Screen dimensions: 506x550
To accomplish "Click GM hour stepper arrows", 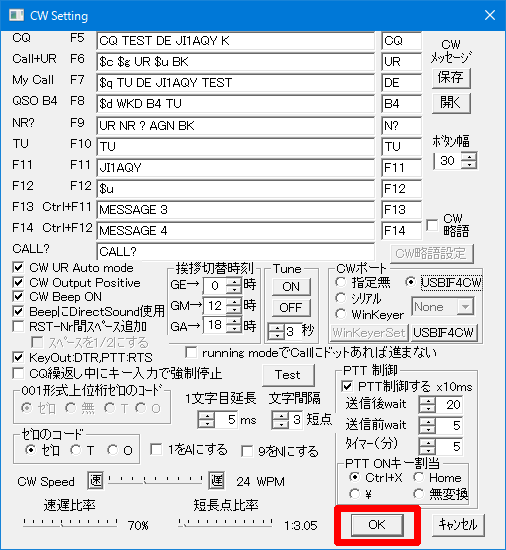I will click(x=234, y=306).
